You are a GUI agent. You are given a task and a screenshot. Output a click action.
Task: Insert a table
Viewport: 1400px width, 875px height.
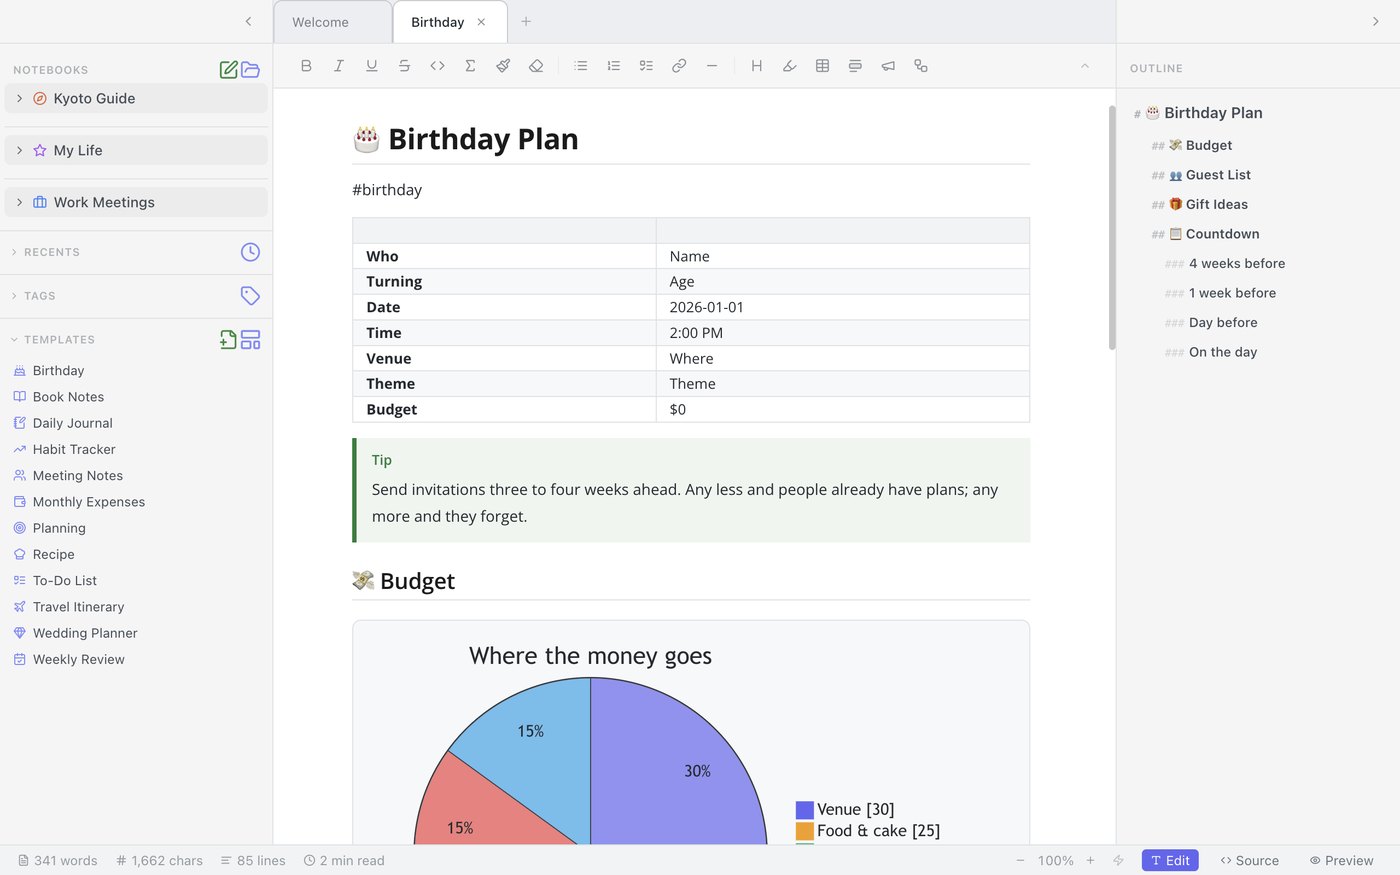(822, 66)
